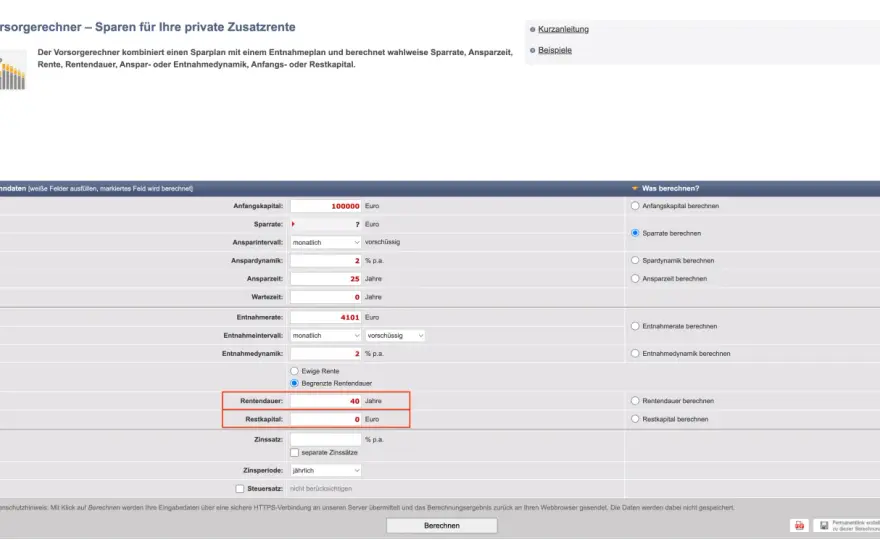Select 'Entnahmedynamik berechnen' radio button

tap(635, 354)
